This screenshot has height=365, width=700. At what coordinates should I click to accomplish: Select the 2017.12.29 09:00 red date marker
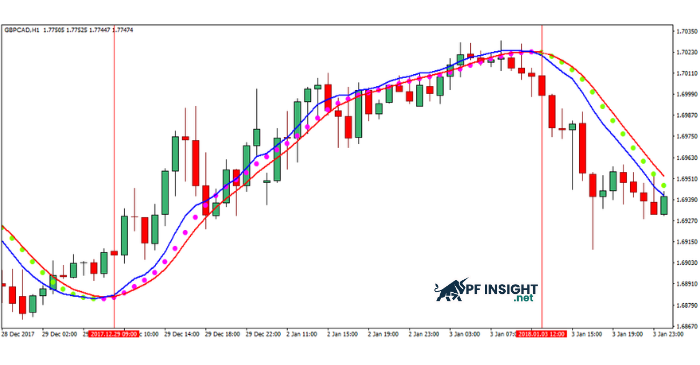[x=113, y=334]
